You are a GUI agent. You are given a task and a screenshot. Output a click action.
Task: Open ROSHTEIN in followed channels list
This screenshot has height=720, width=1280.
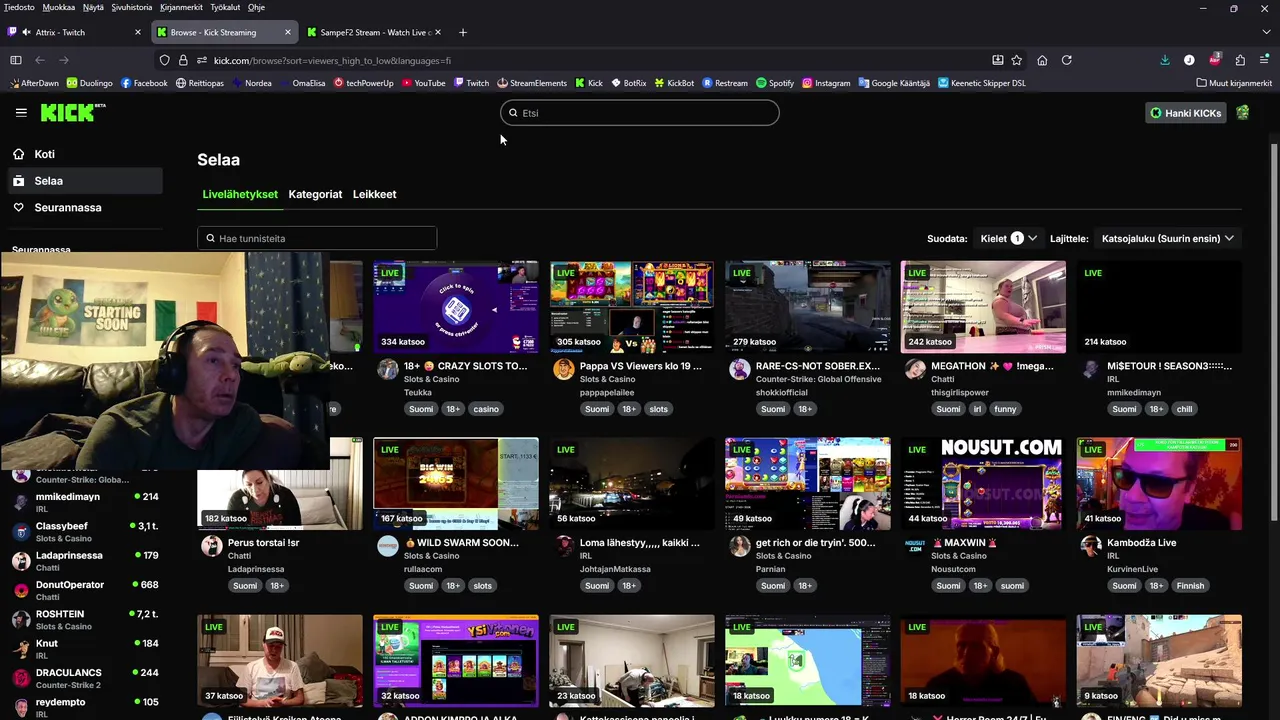[x=85, y=619]
